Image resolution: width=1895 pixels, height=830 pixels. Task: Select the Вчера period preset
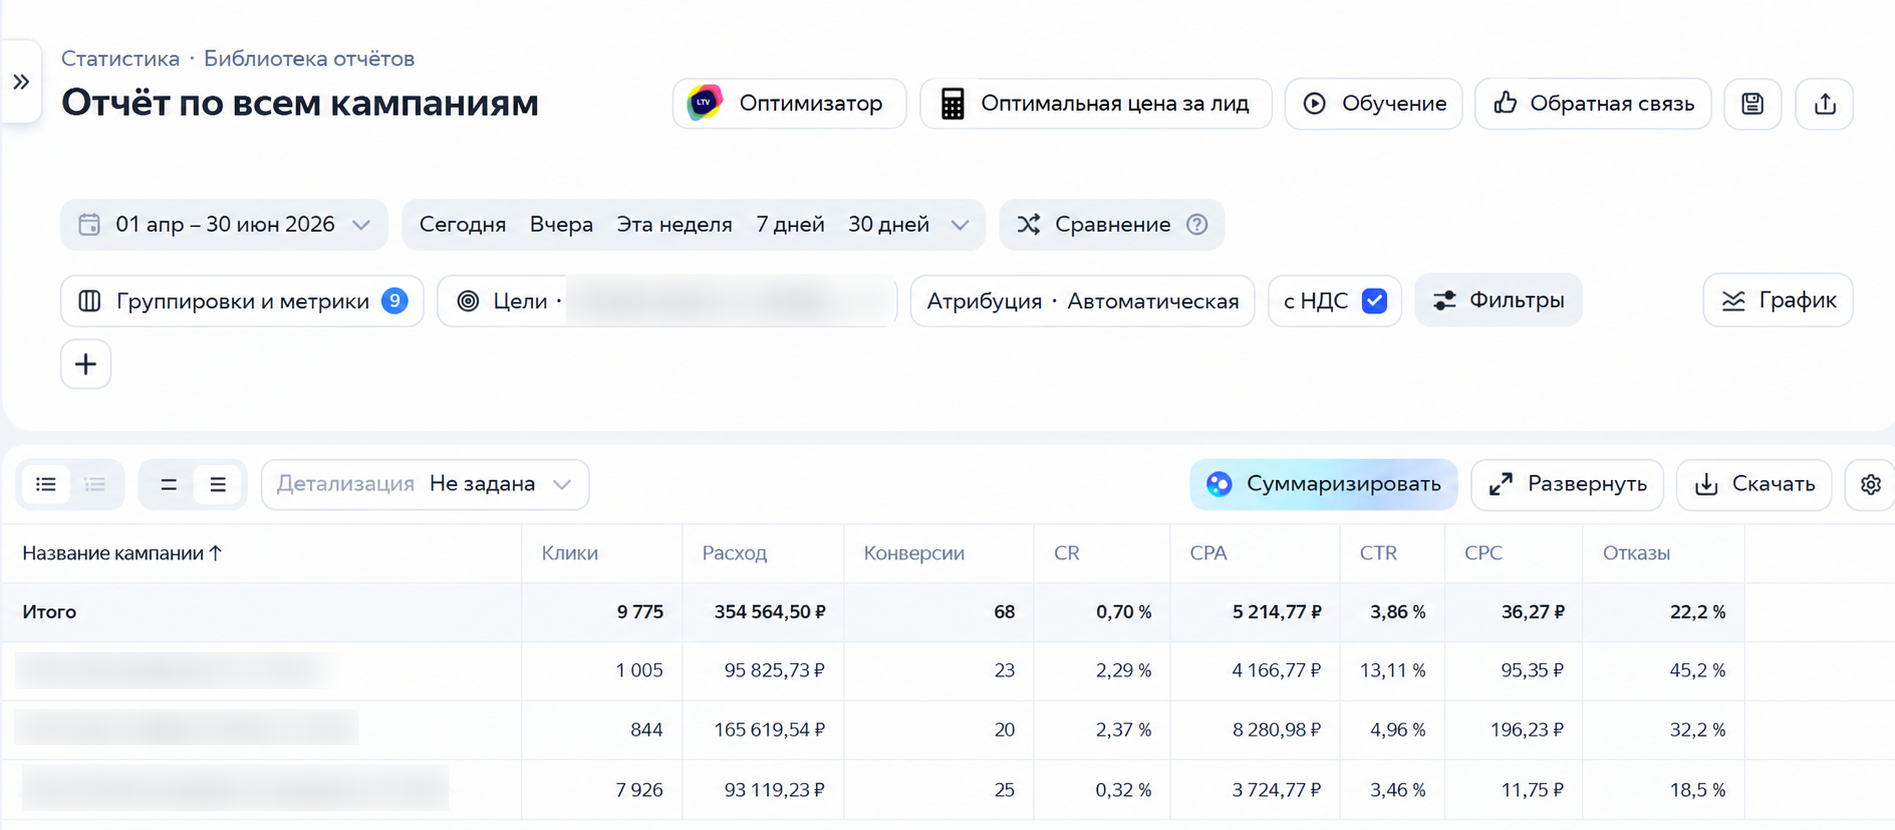coord(561,225)
